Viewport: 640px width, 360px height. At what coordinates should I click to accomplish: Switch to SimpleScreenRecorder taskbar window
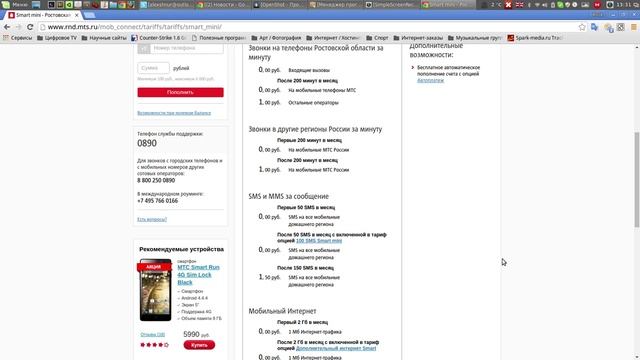click(391, 4)
